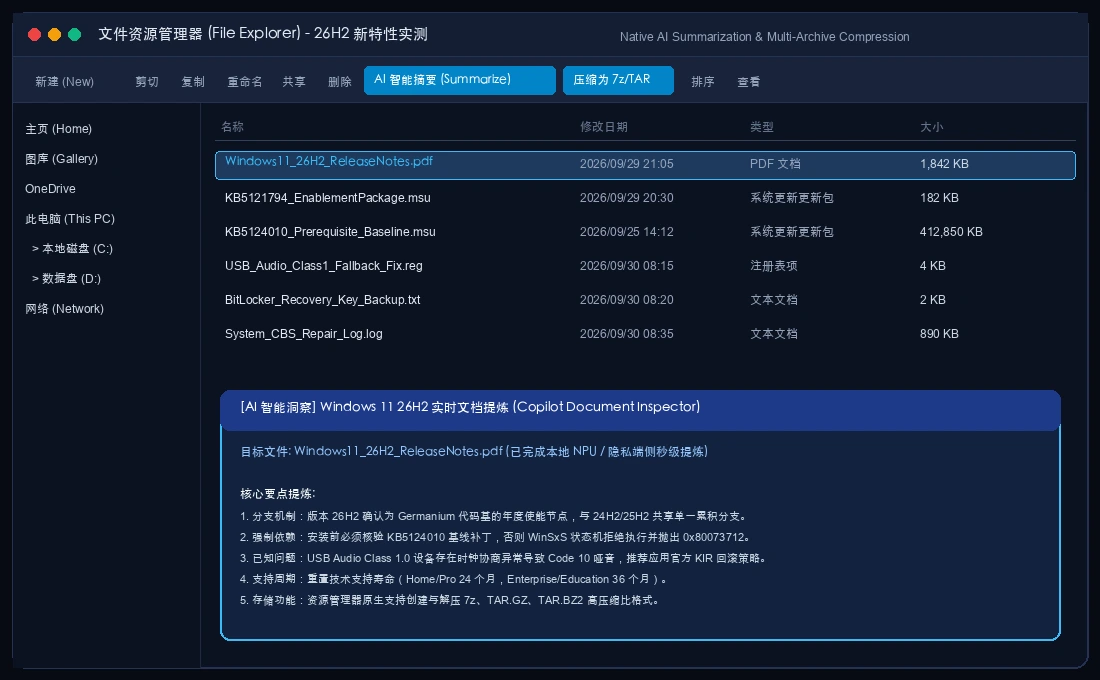Screen dimensions: 1100x680
Task: Click date 2026/09/25 14:12 cell
Action: 626,232
